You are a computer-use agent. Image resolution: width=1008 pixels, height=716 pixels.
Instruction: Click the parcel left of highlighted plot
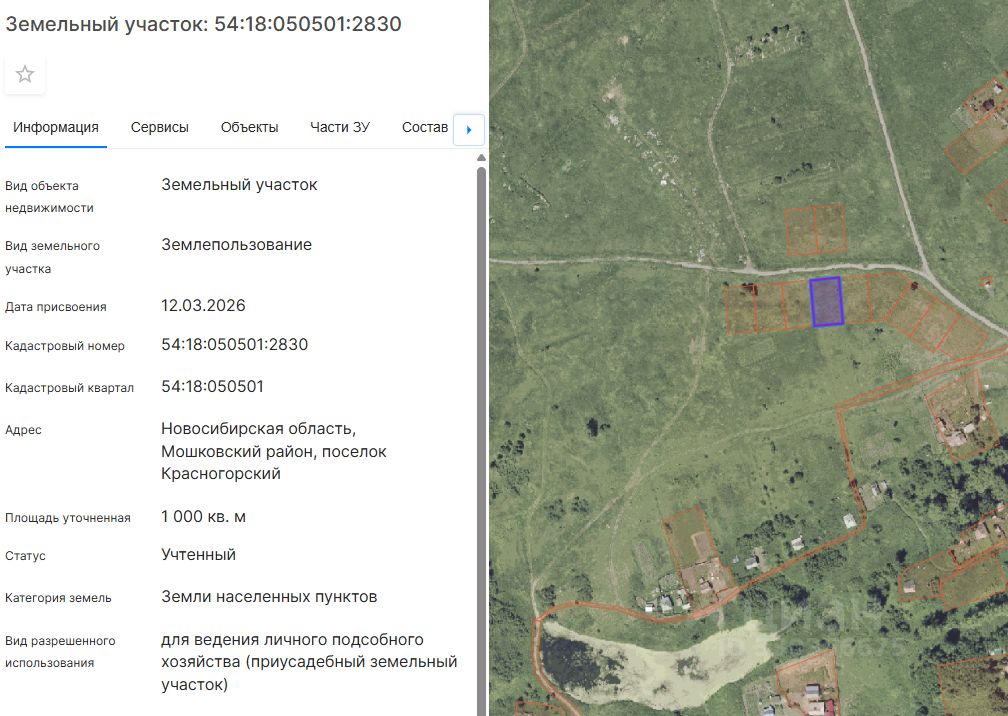click(x=796, y=305)
